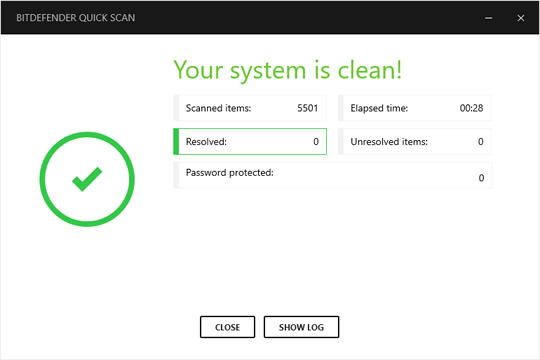Minimize the Bitdefender Quick Scan window

[488, 18]
